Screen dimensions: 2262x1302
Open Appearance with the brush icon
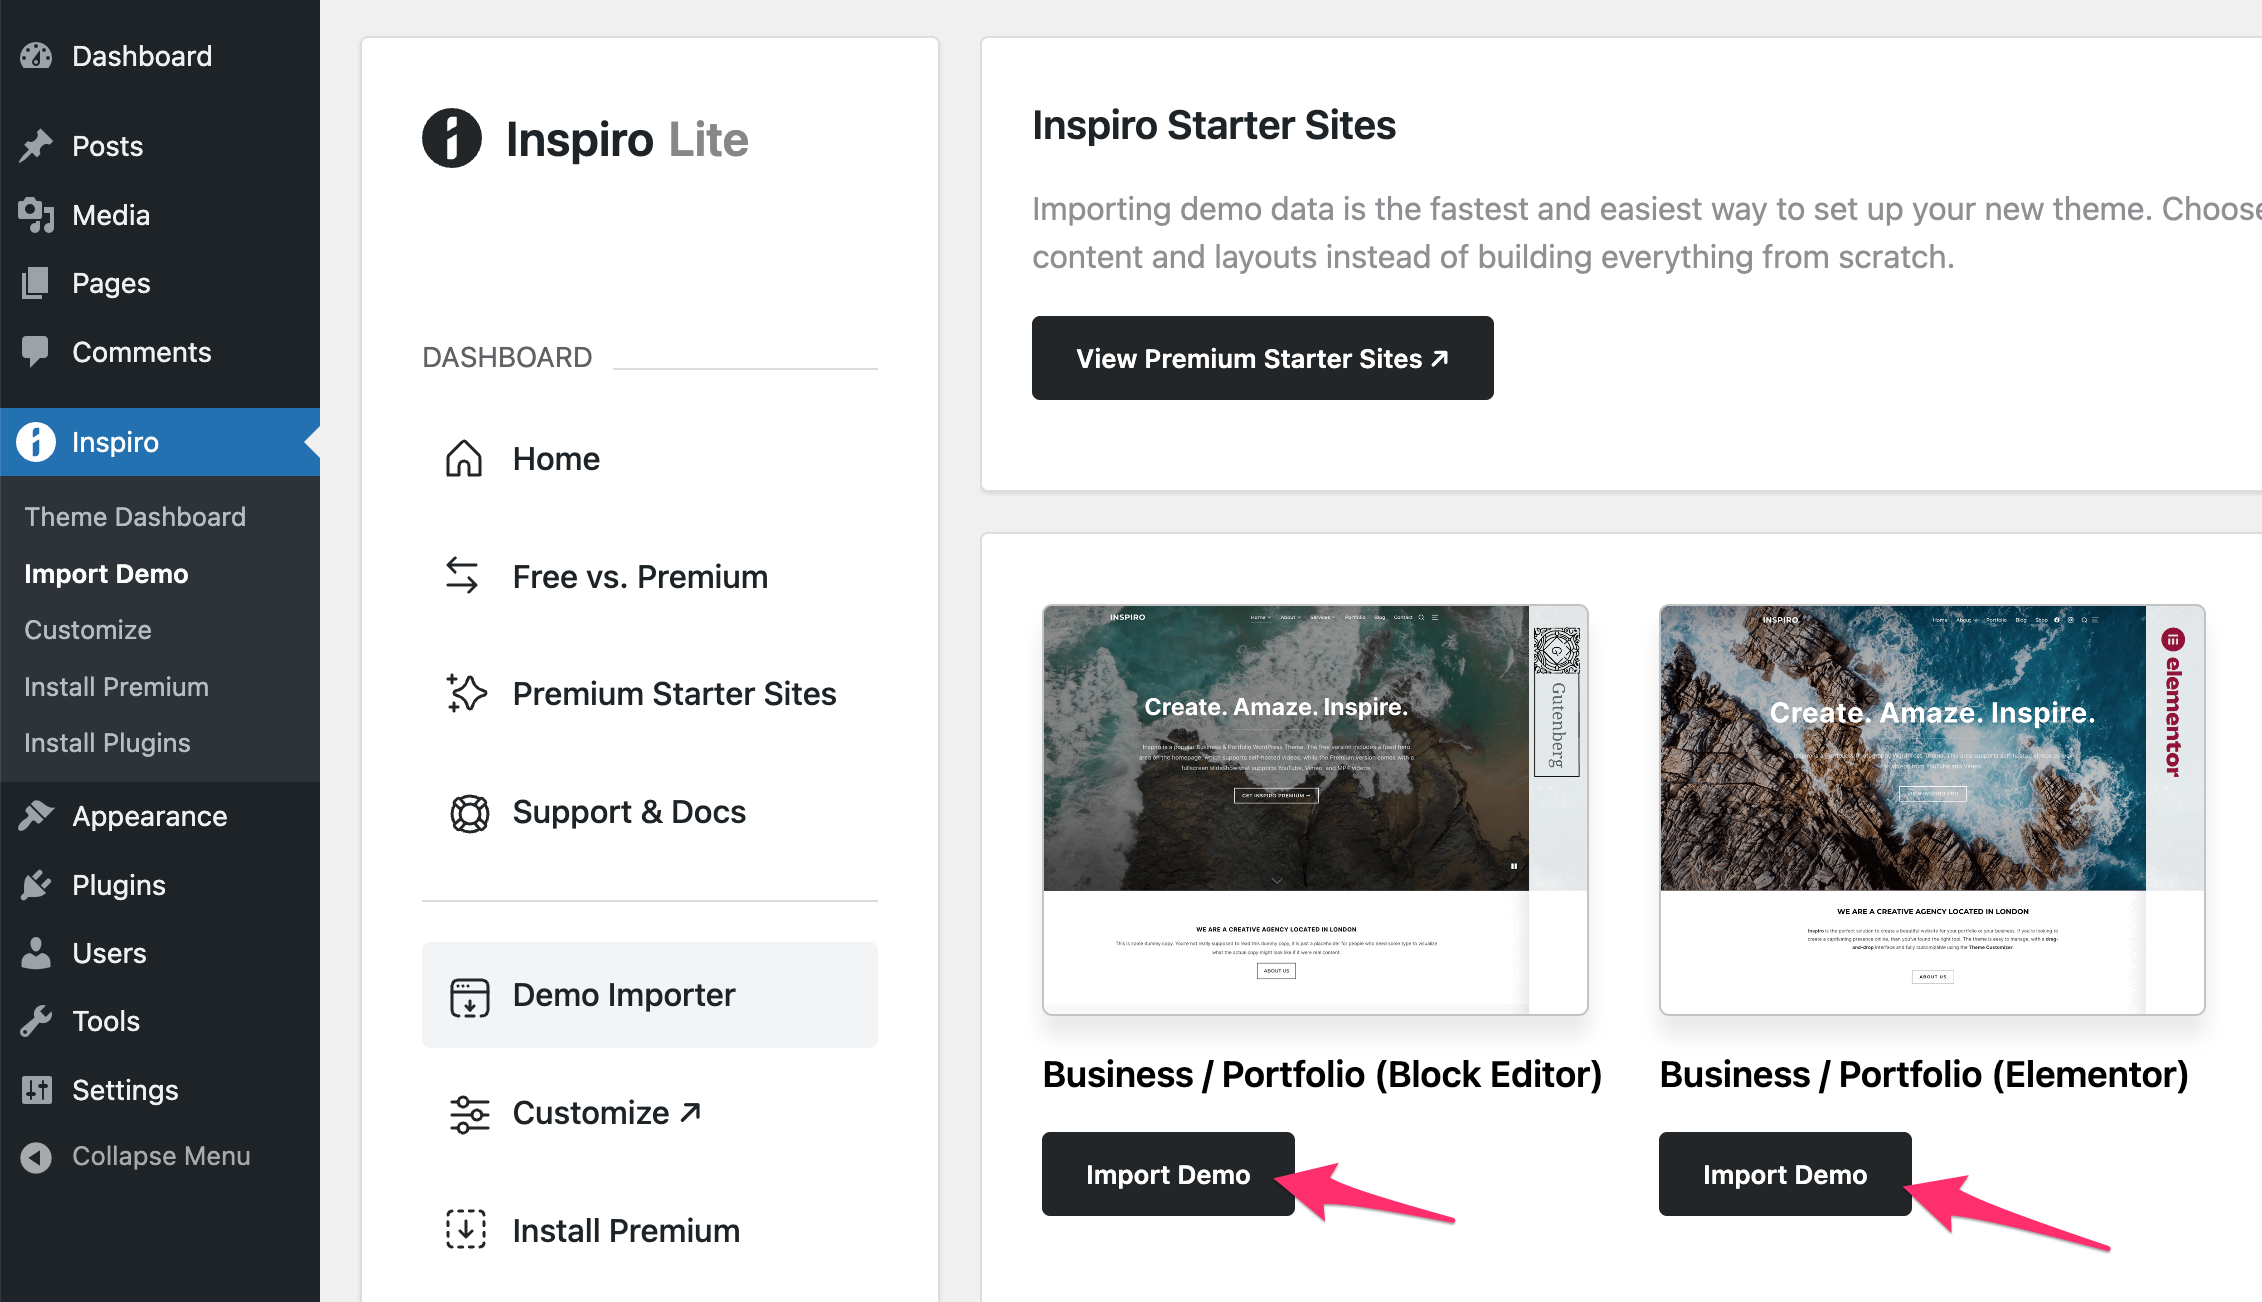pos(36,815)
